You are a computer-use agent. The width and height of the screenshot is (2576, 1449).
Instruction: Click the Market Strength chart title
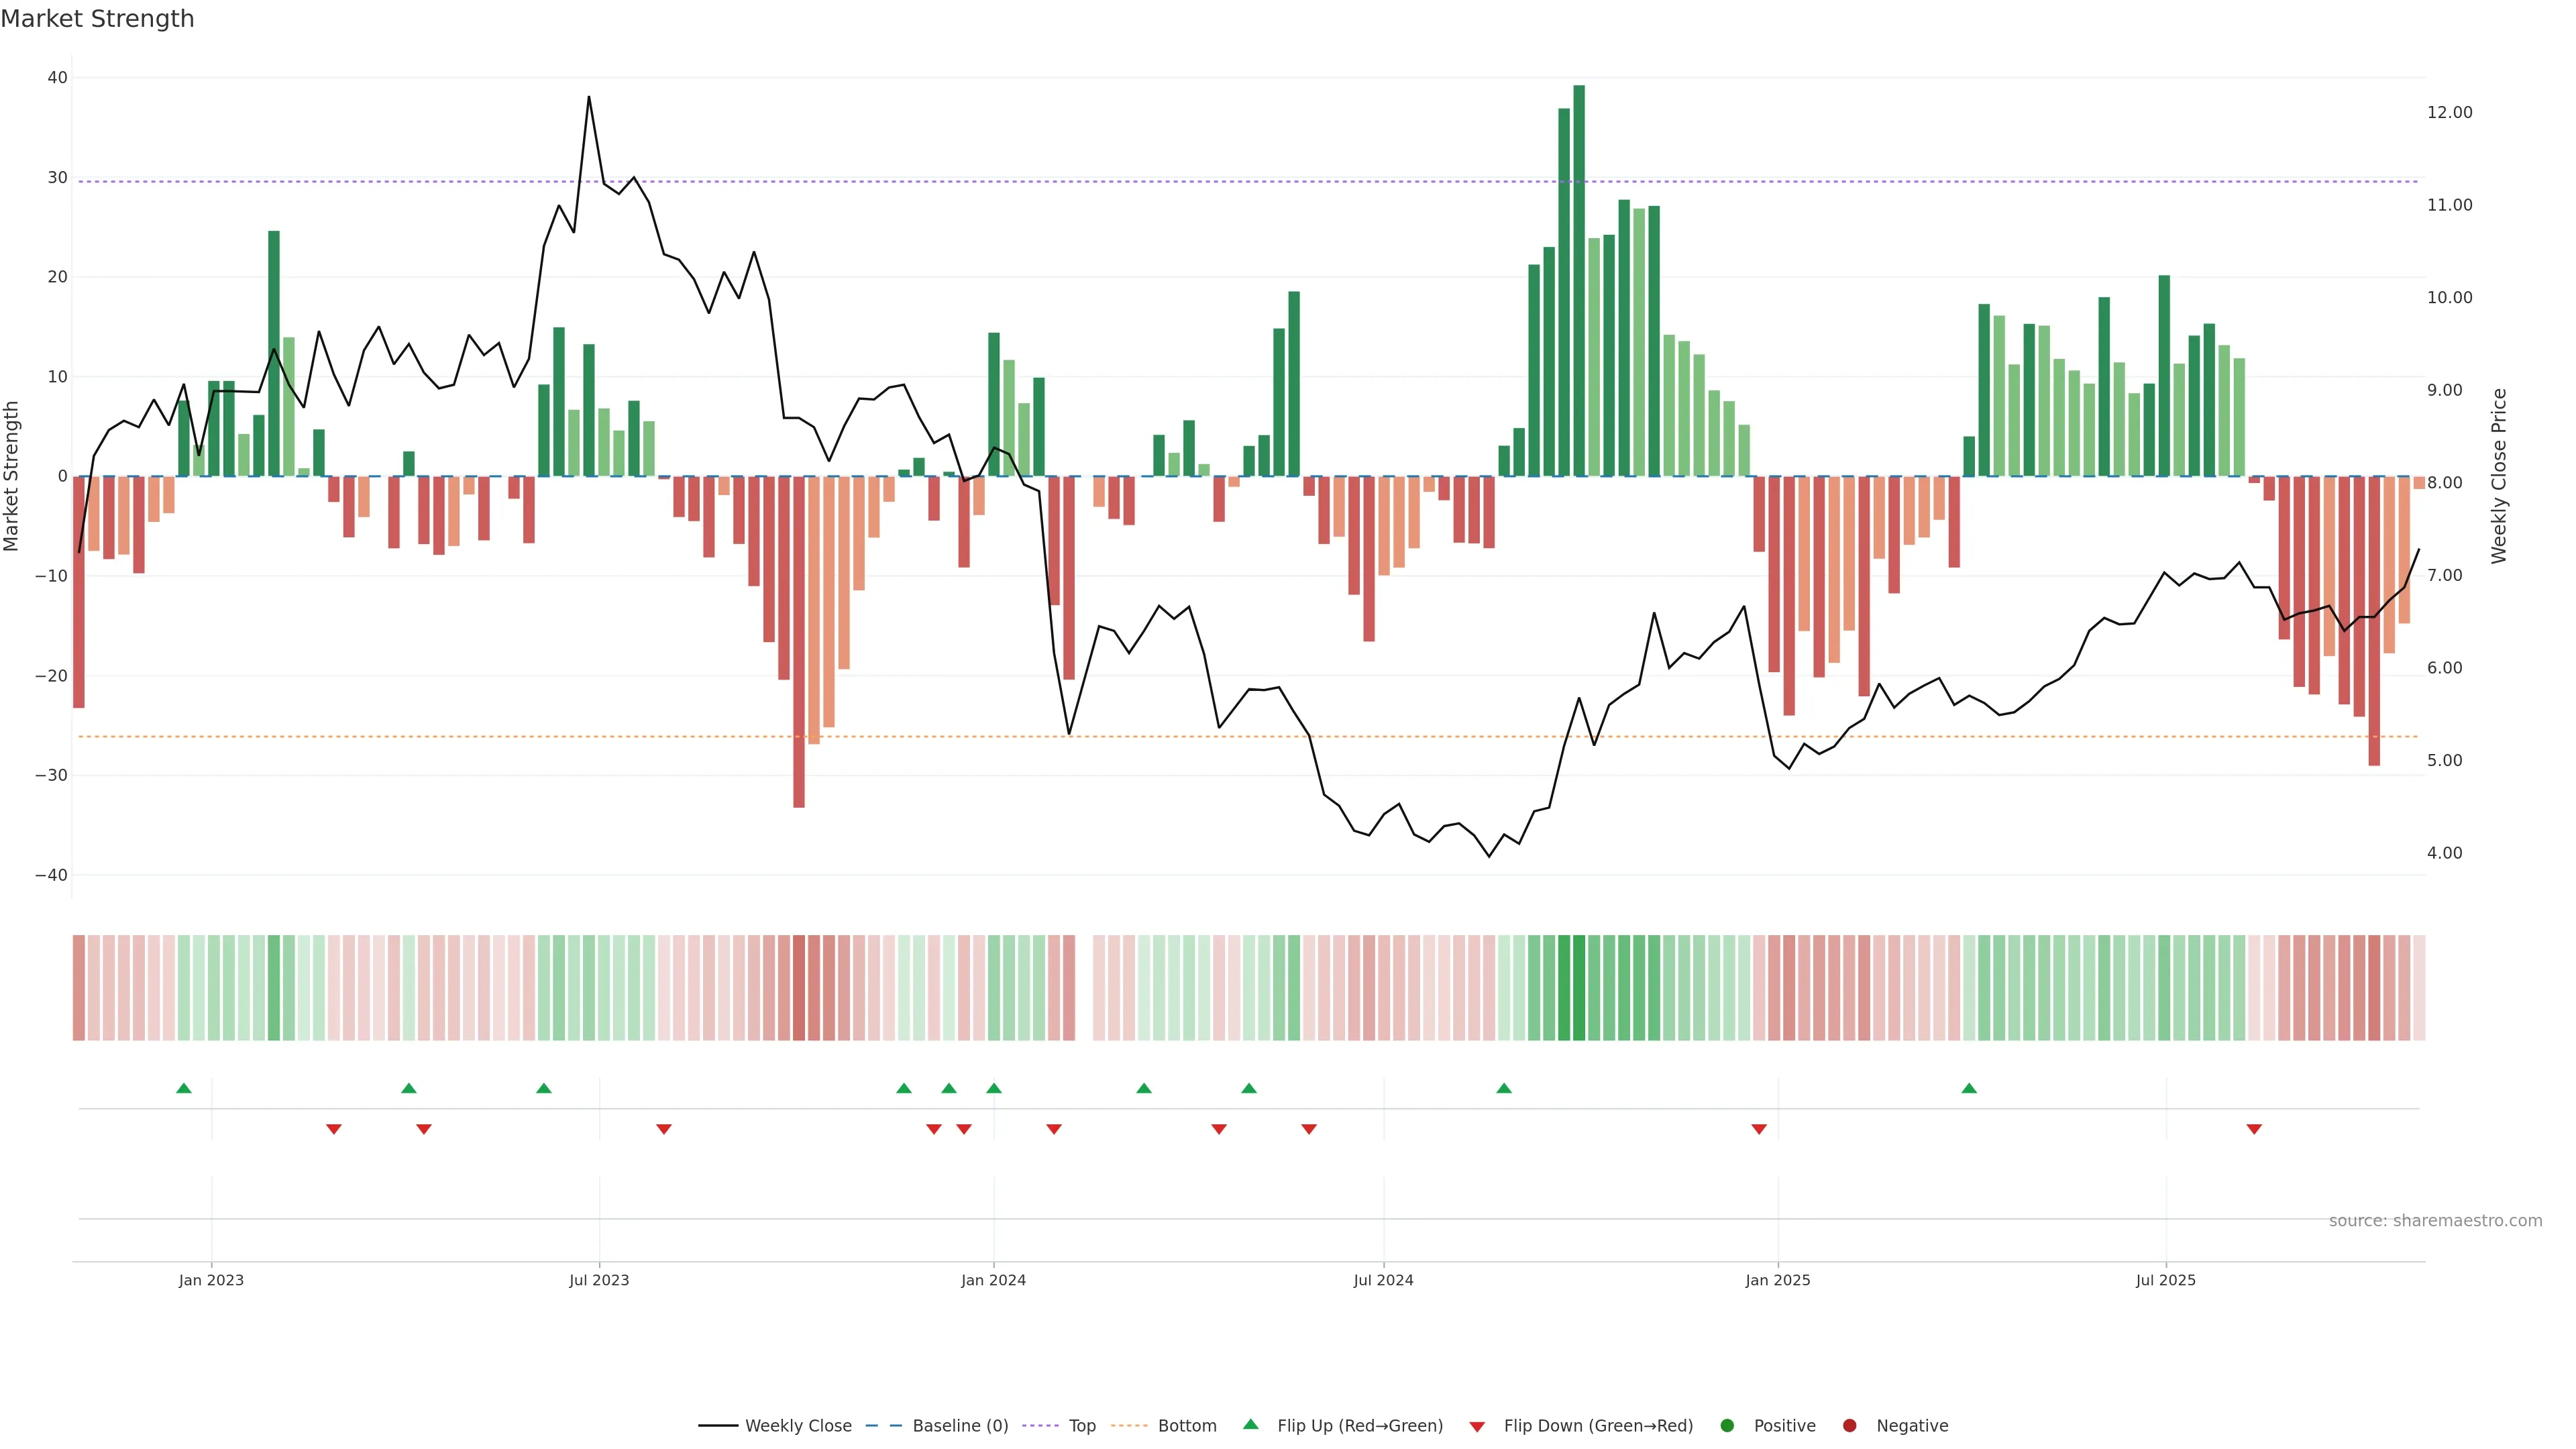coord(97,19)
